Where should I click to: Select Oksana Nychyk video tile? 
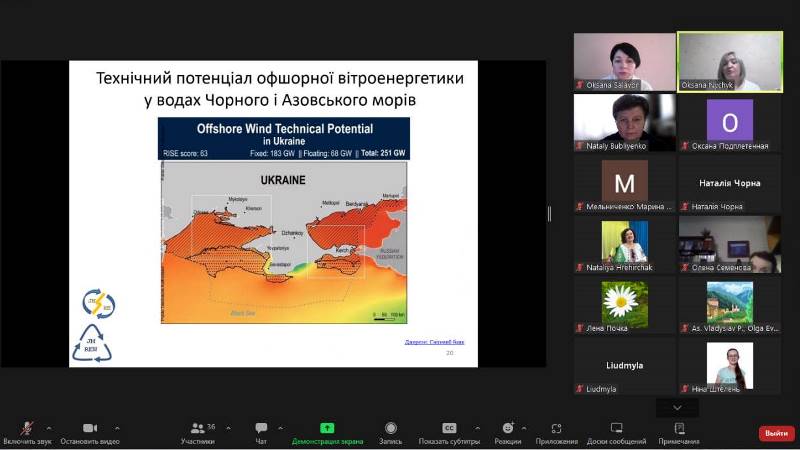[730, 62]
